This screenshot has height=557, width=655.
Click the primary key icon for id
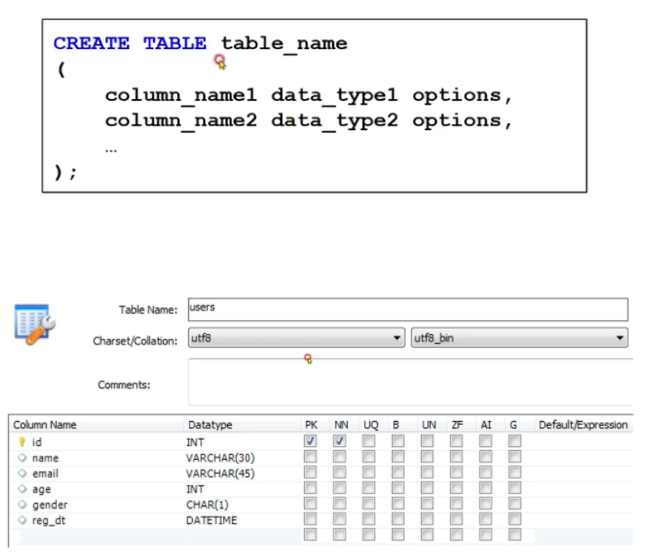click(x=22, y=442)
